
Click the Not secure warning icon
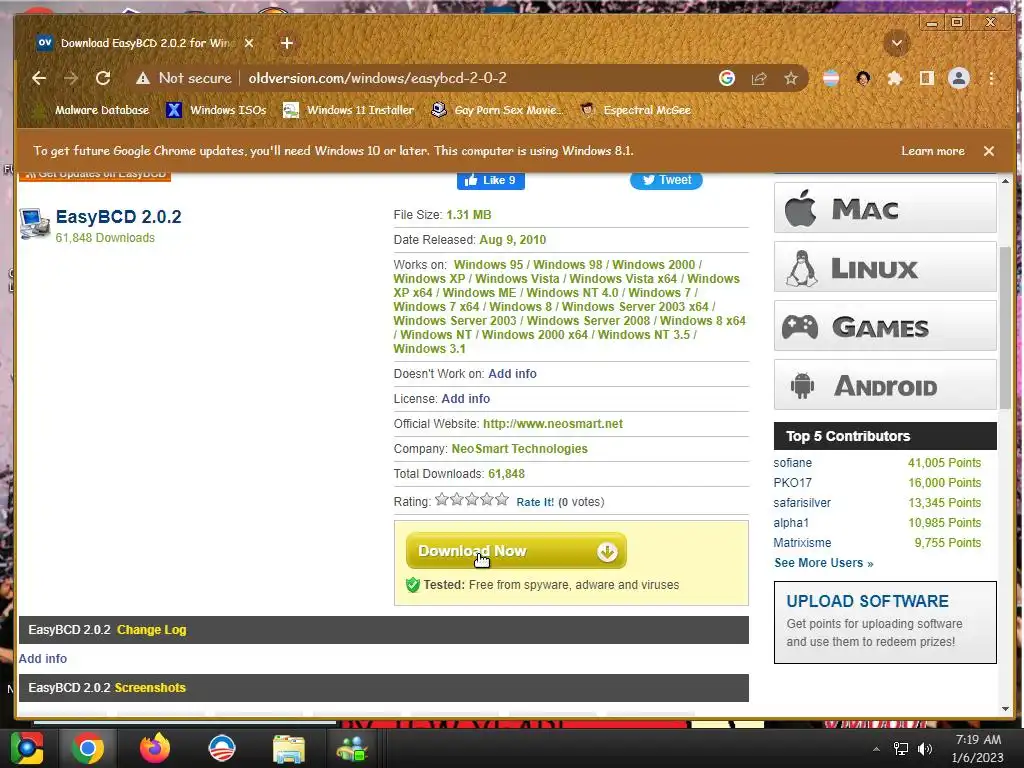[x=143, y=78]
